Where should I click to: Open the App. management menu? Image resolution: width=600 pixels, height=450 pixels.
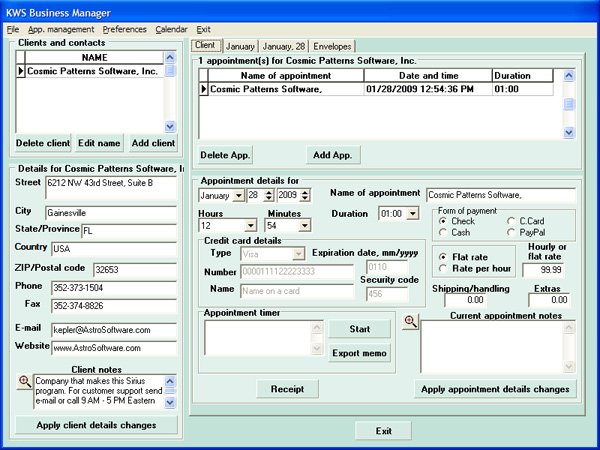pyautogui.click(x=61, y=30)
